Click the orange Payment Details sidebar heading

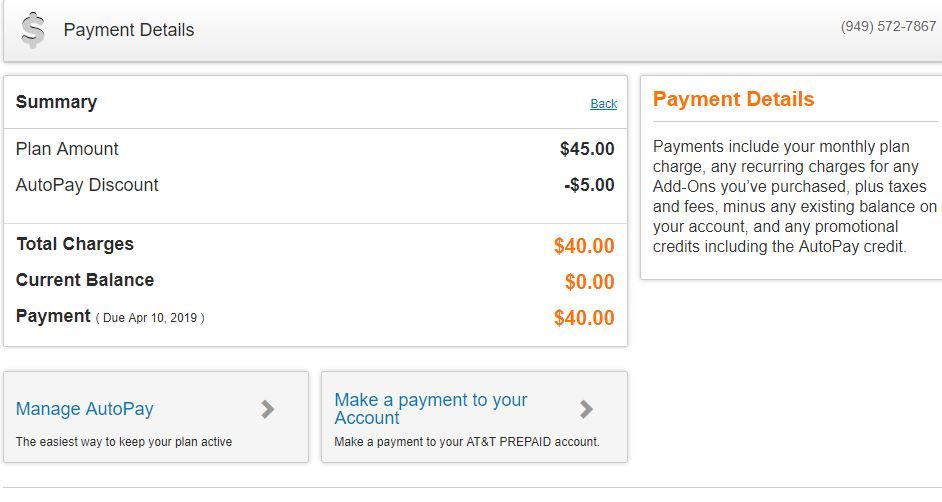pos(733,99)
